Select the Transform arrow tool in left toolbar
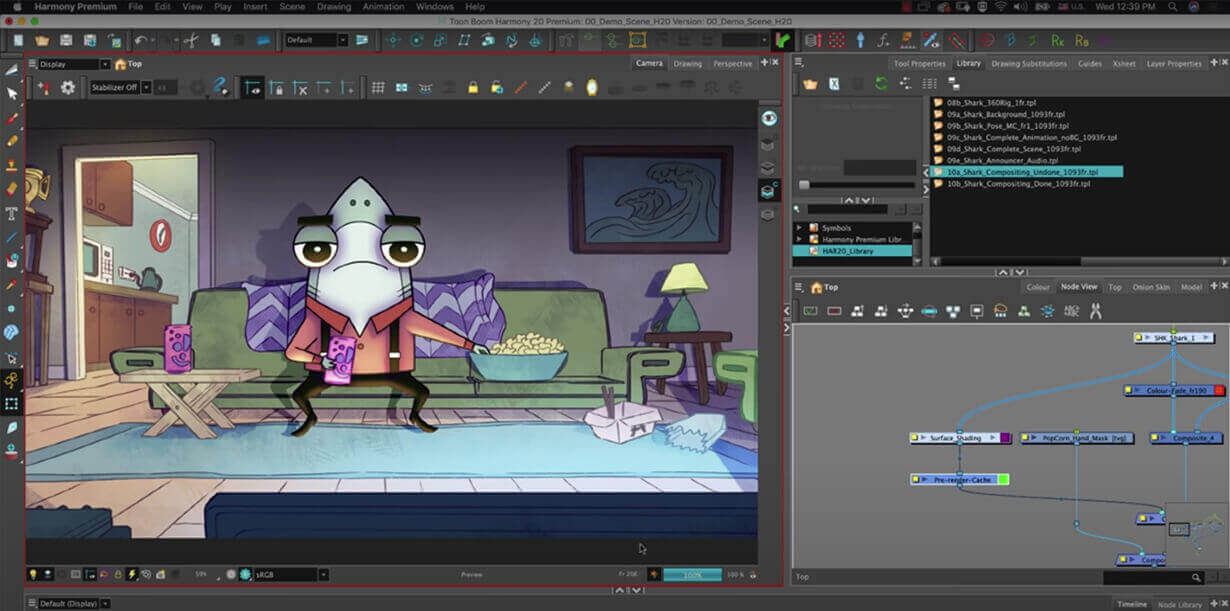 pyautogui.click(x=12, y=93)
